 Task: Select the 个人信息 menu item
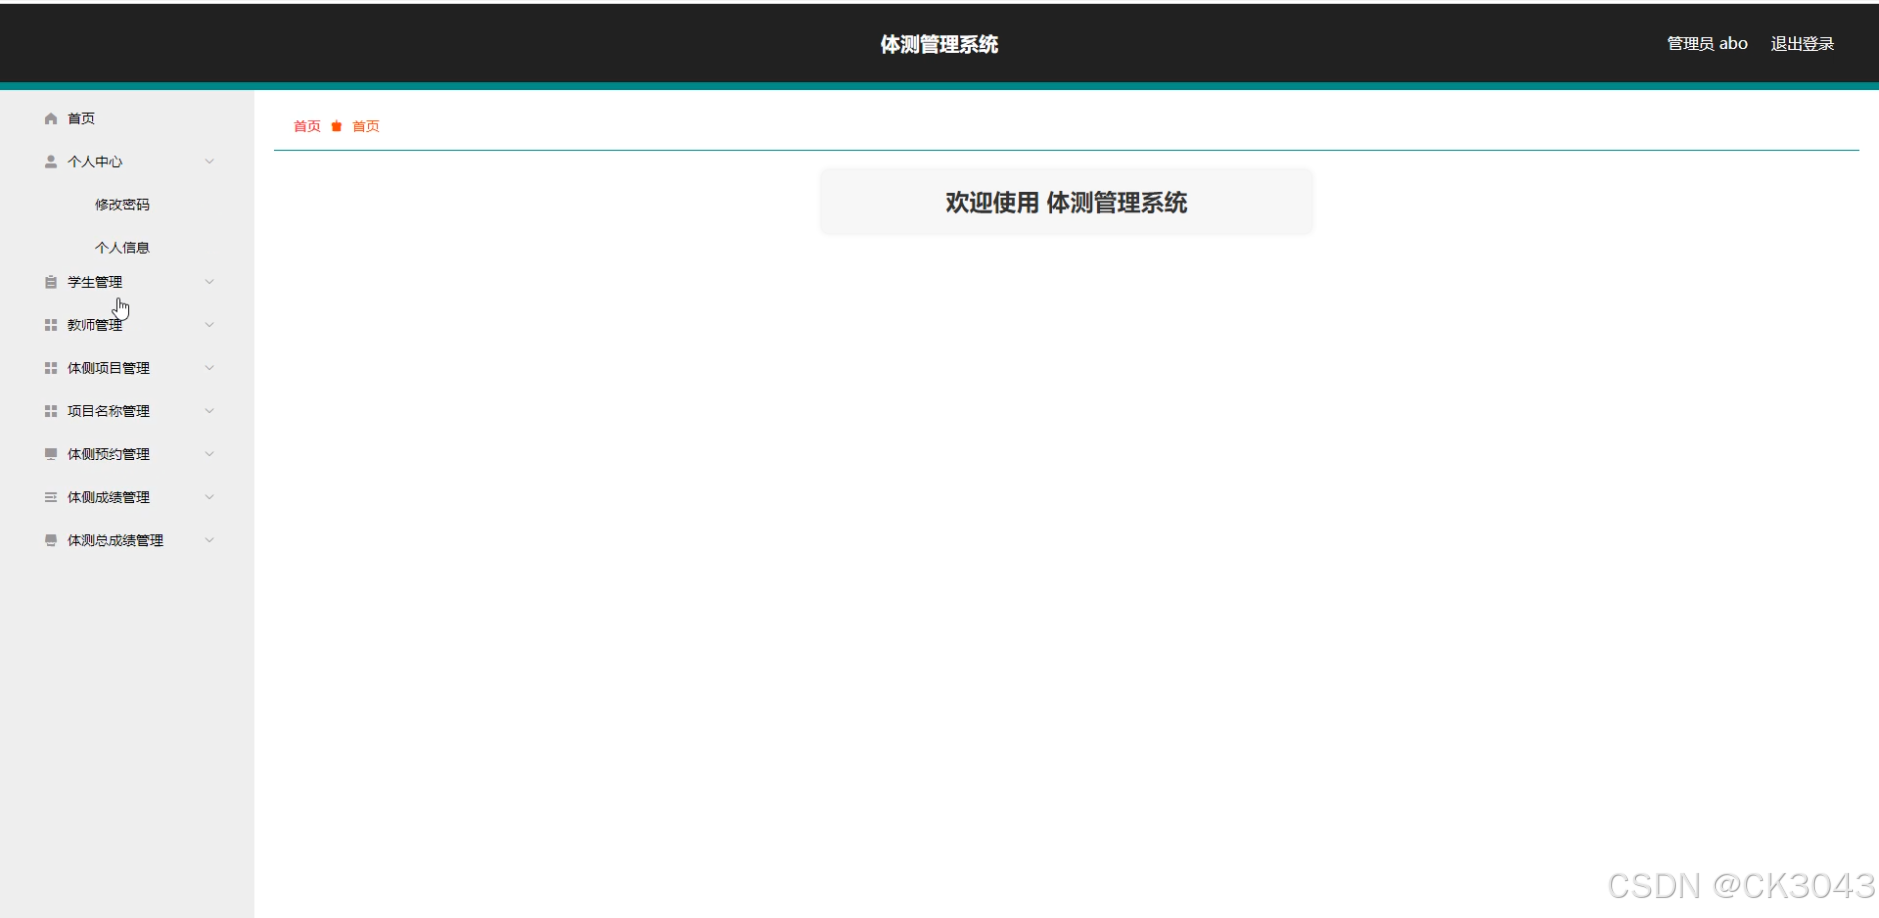(122, 246)
